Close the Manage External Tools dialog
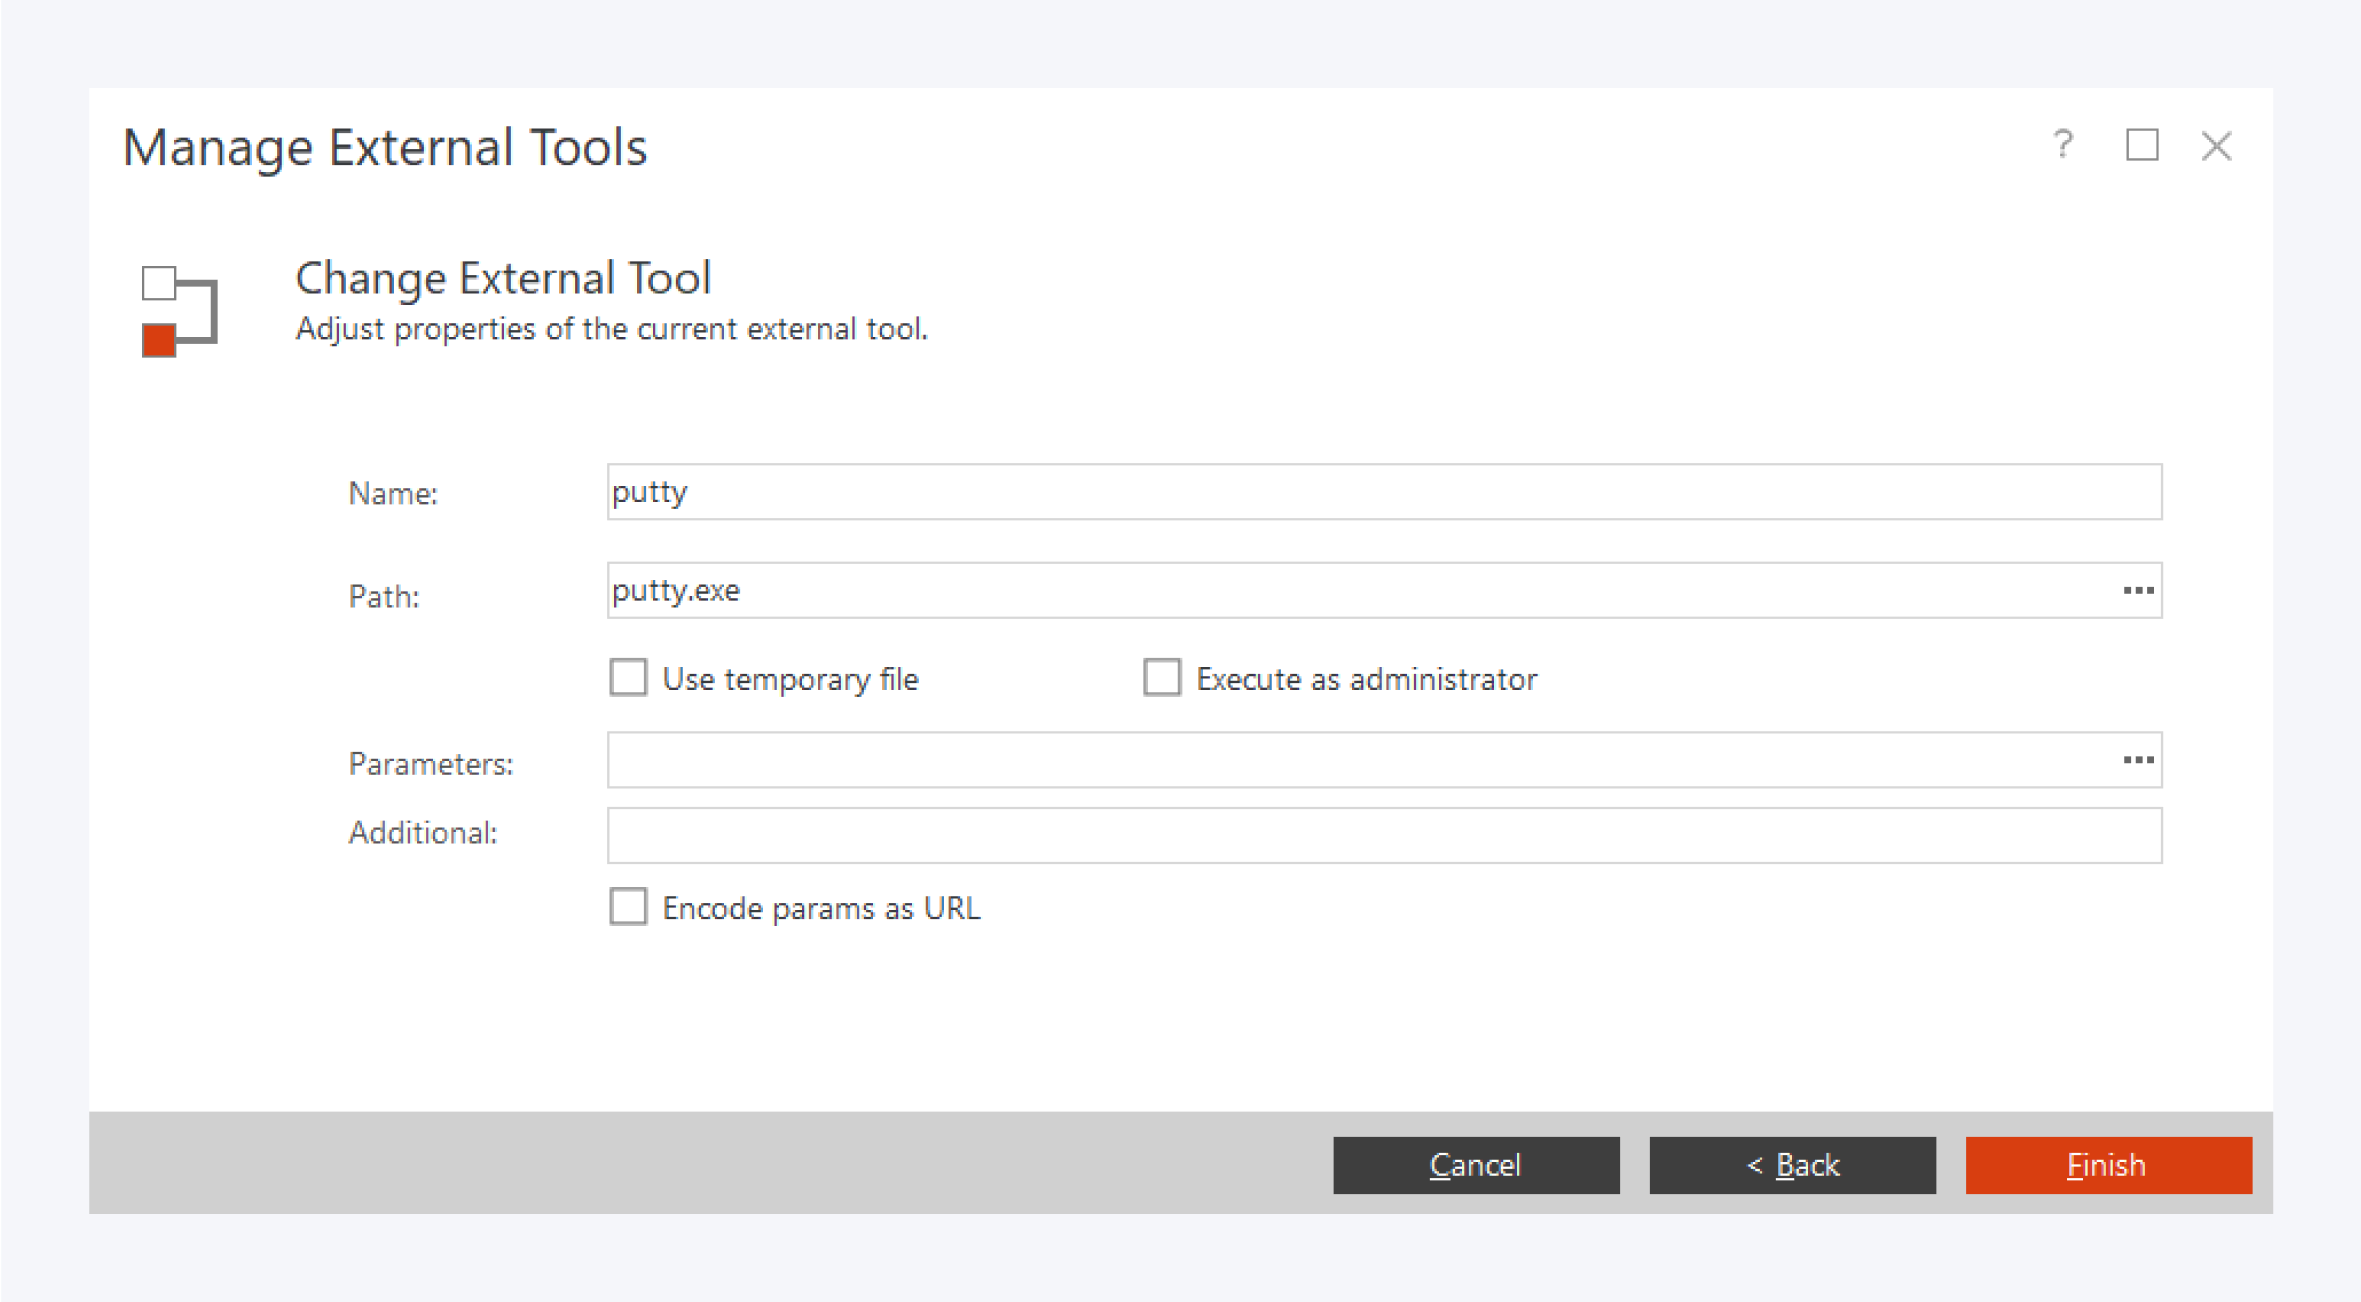The width and height of the screenshot is (2361, 1302). coord(2216,146)
